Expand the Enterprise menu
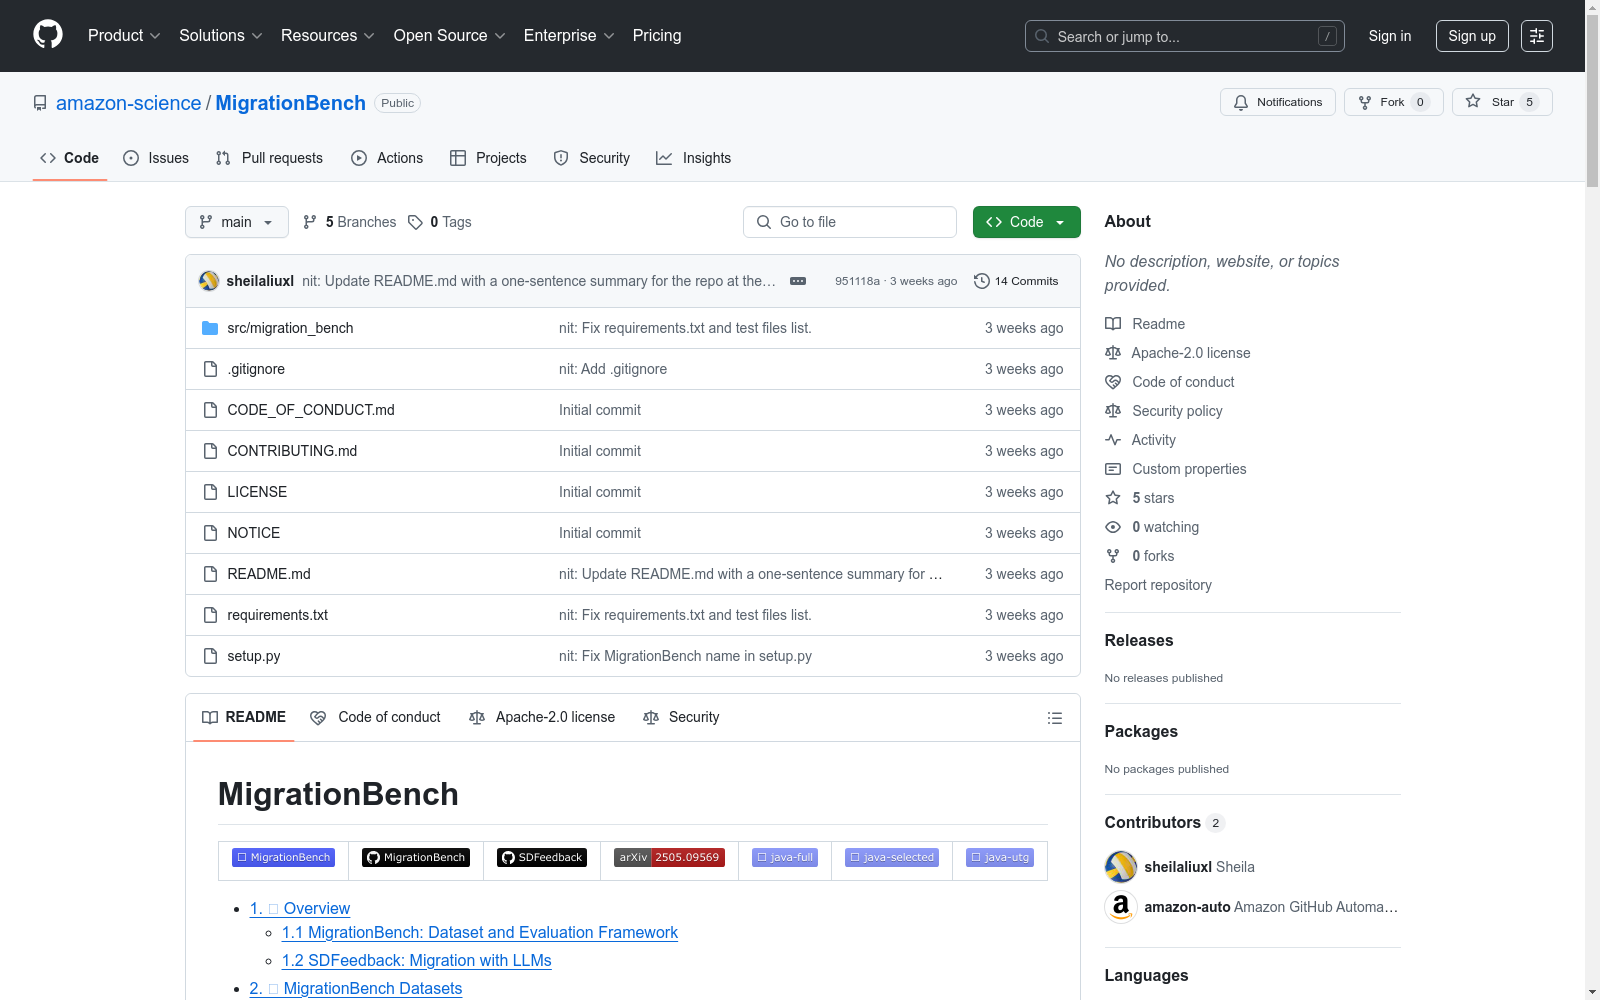The image size is (1600, 1000). [x=569, y=36]
